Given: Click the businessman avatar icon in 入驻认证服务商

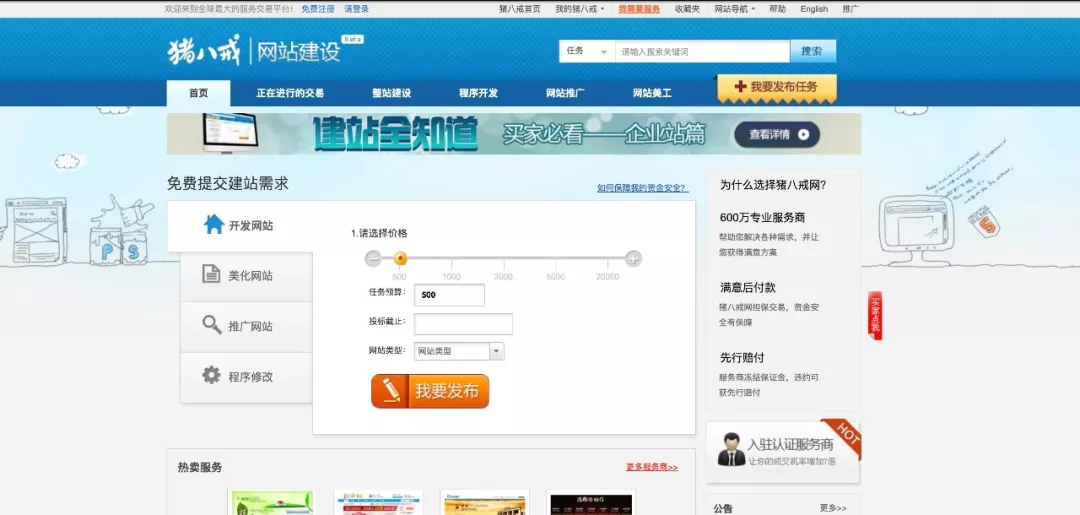Looking at the screenshot, I should [731, 451].
